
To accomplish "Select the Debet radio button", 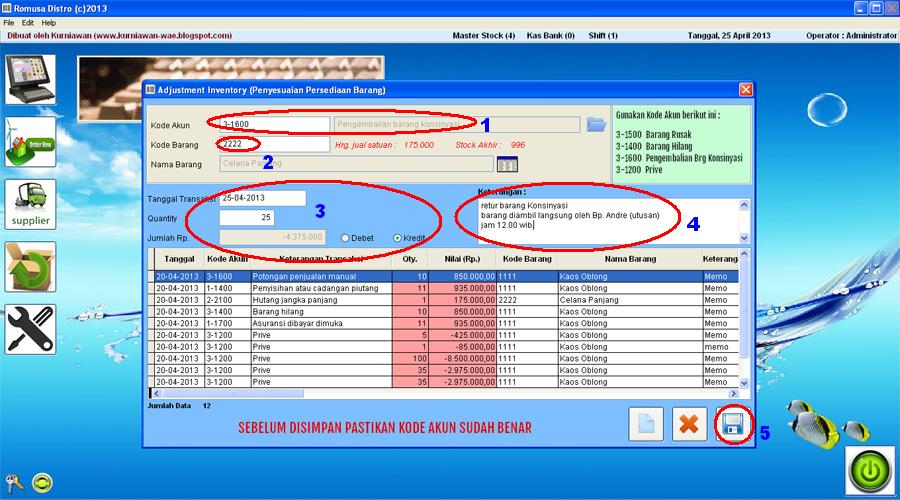I will point(345,238).
